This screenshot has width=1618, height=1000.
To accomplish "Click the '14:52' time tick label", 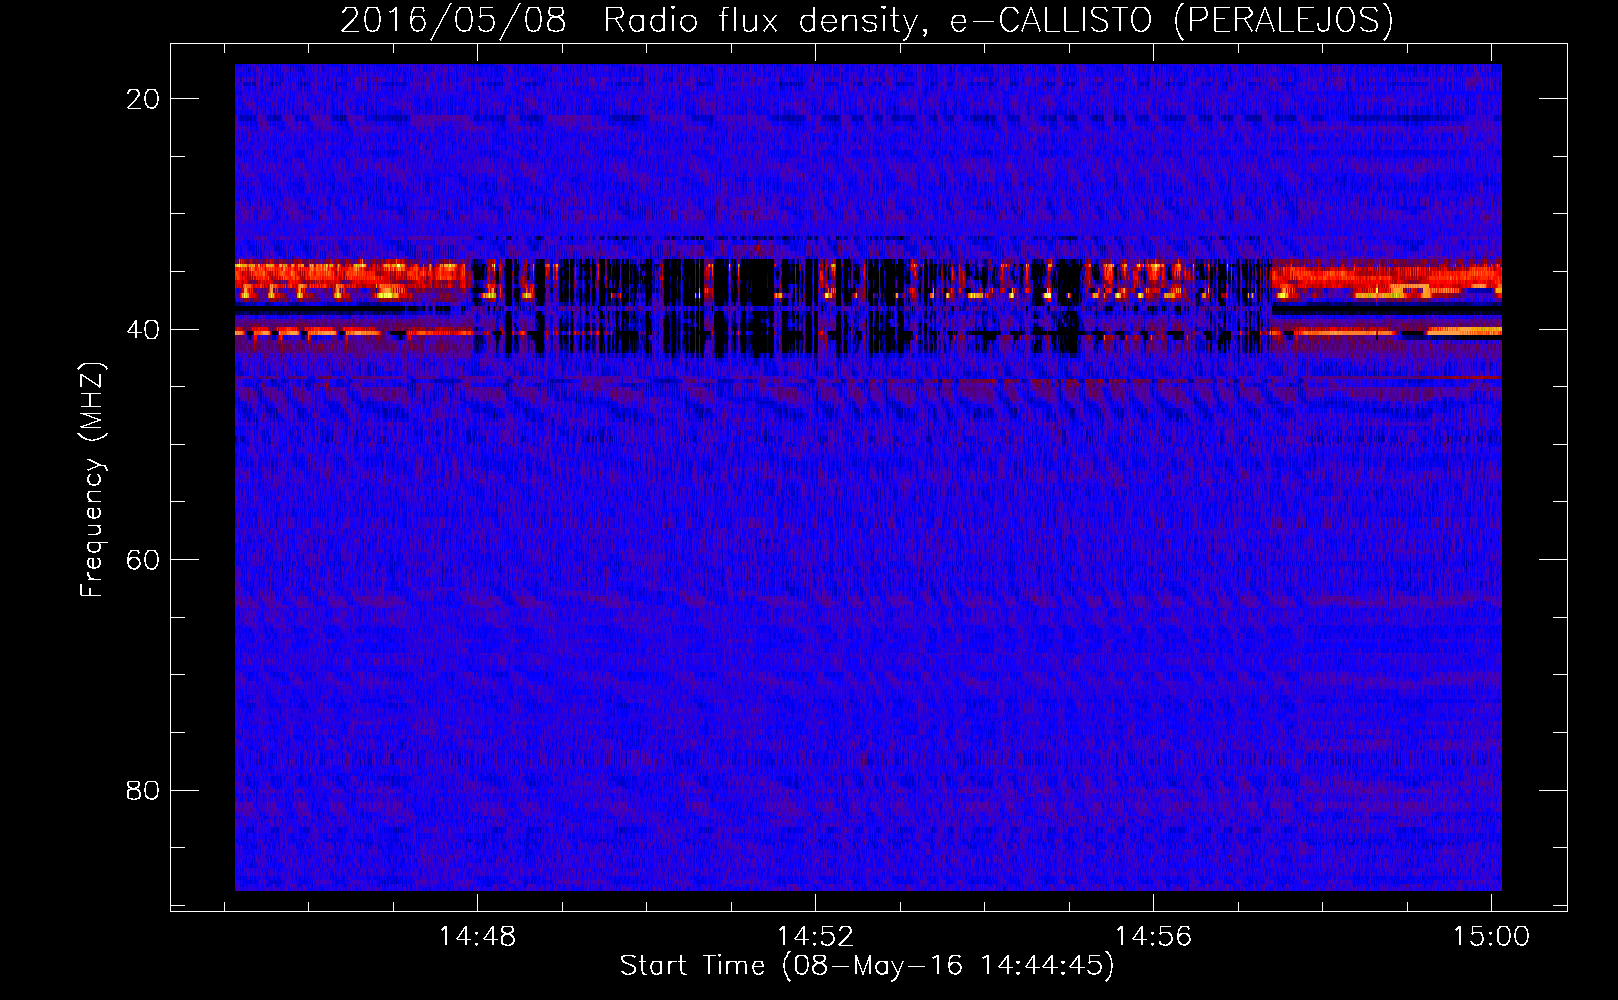I will pyautogui.click(x=815, y=936).
